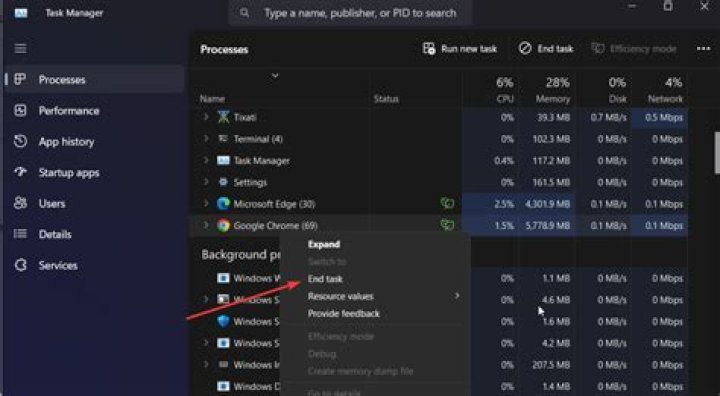
Task: Click the Efficiency mode toolbar button
Action: tap(634, 49)
